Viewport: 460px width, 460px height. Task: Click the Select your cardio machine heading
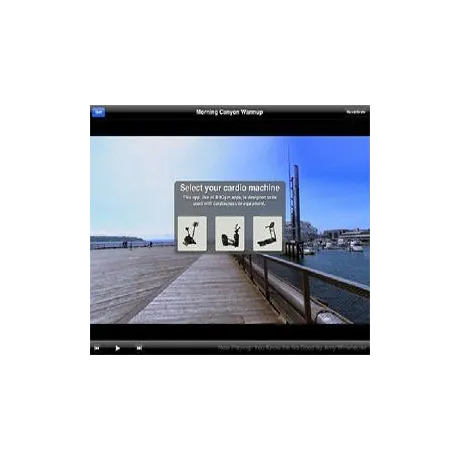230,188
